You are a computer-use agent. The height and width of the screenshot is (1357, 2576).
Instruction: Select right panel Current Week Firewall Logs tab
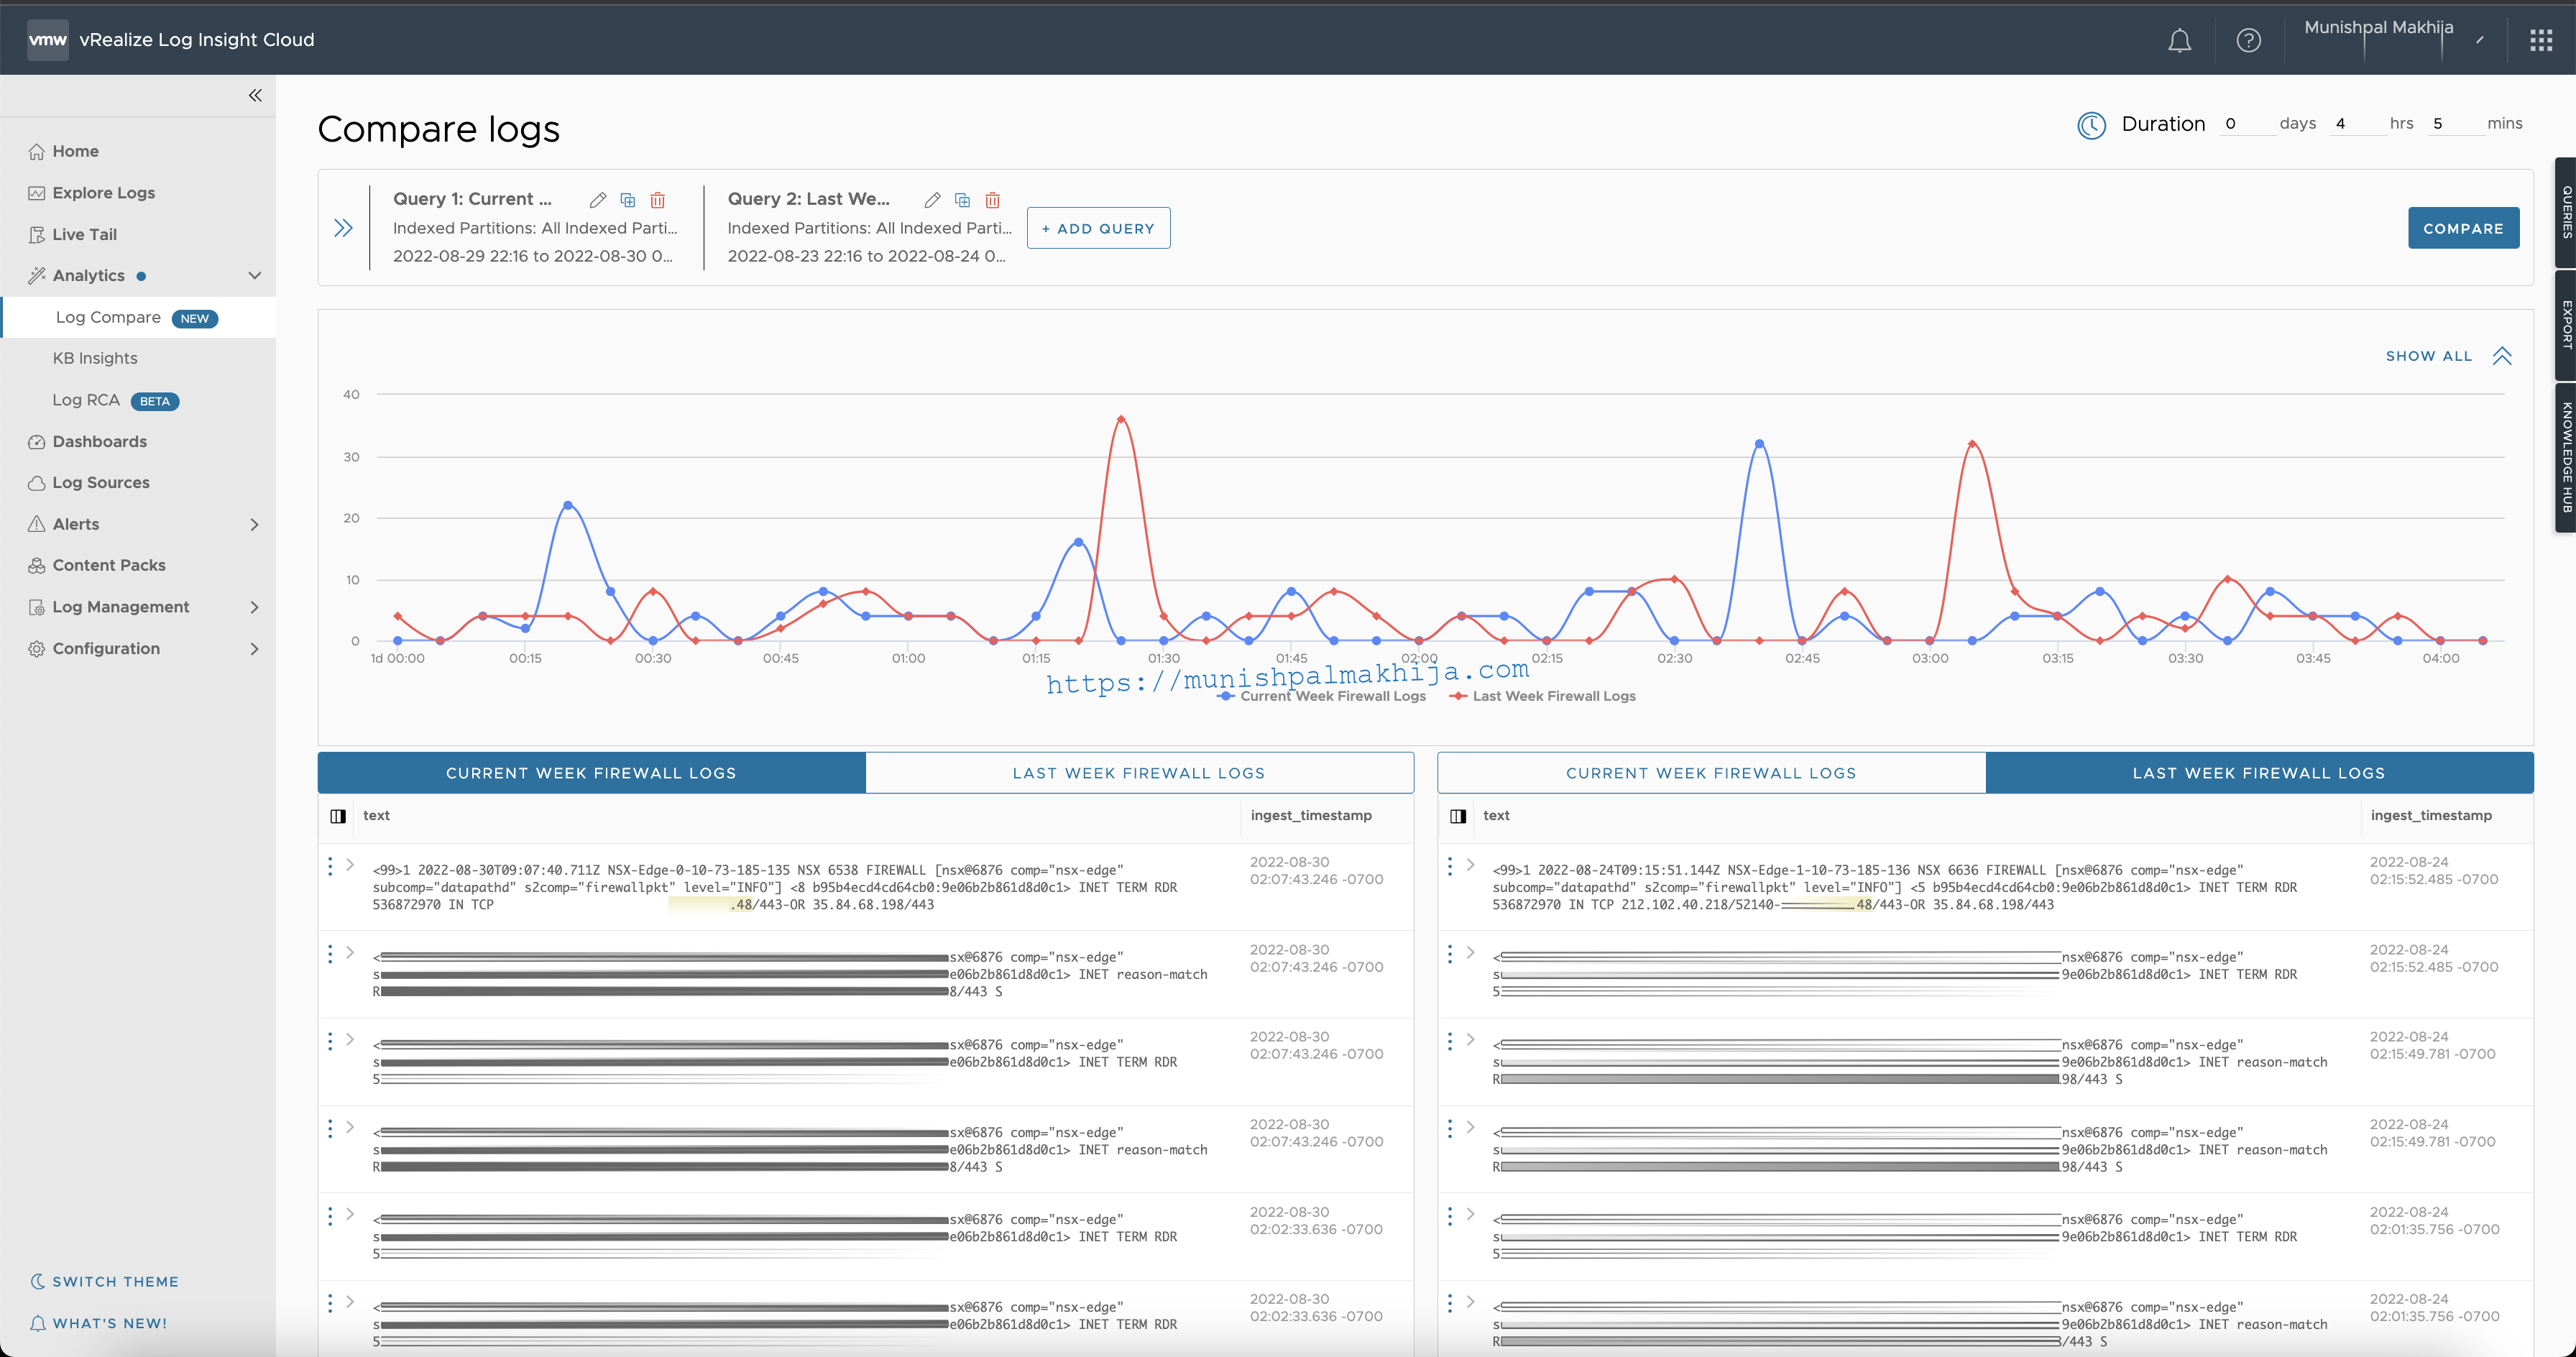click(1711, 773)
